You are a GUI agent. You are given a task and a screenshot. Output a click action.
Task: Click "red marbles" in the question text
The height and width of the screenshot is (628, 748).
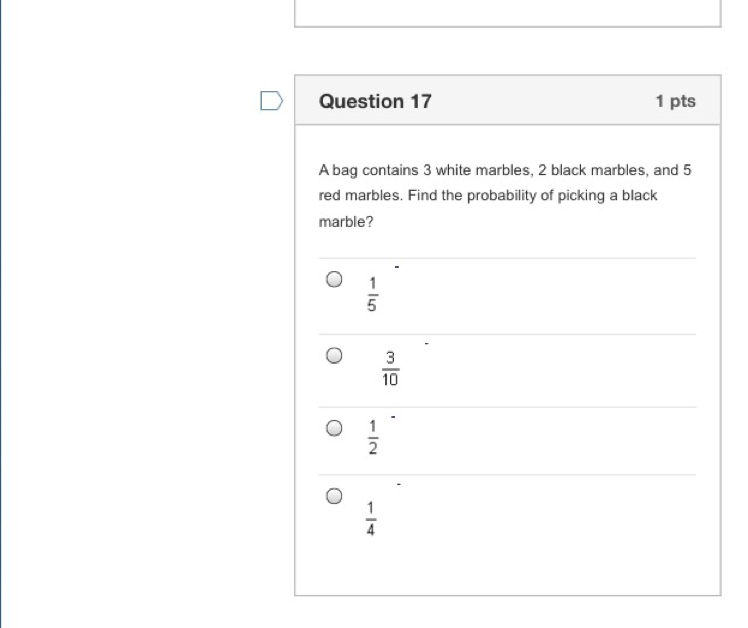[x=352, y=195]
